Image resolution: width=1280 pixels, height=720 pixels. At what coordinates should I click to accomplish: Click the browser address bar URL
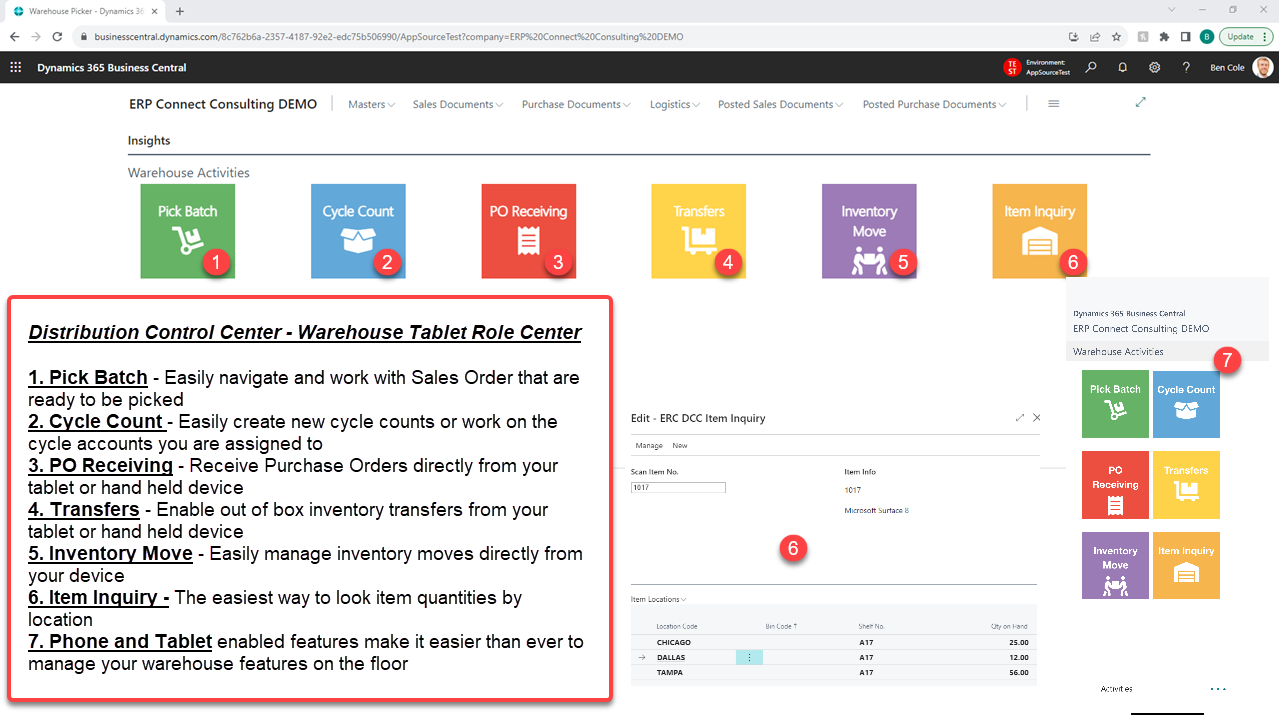[x=389, y=36]
